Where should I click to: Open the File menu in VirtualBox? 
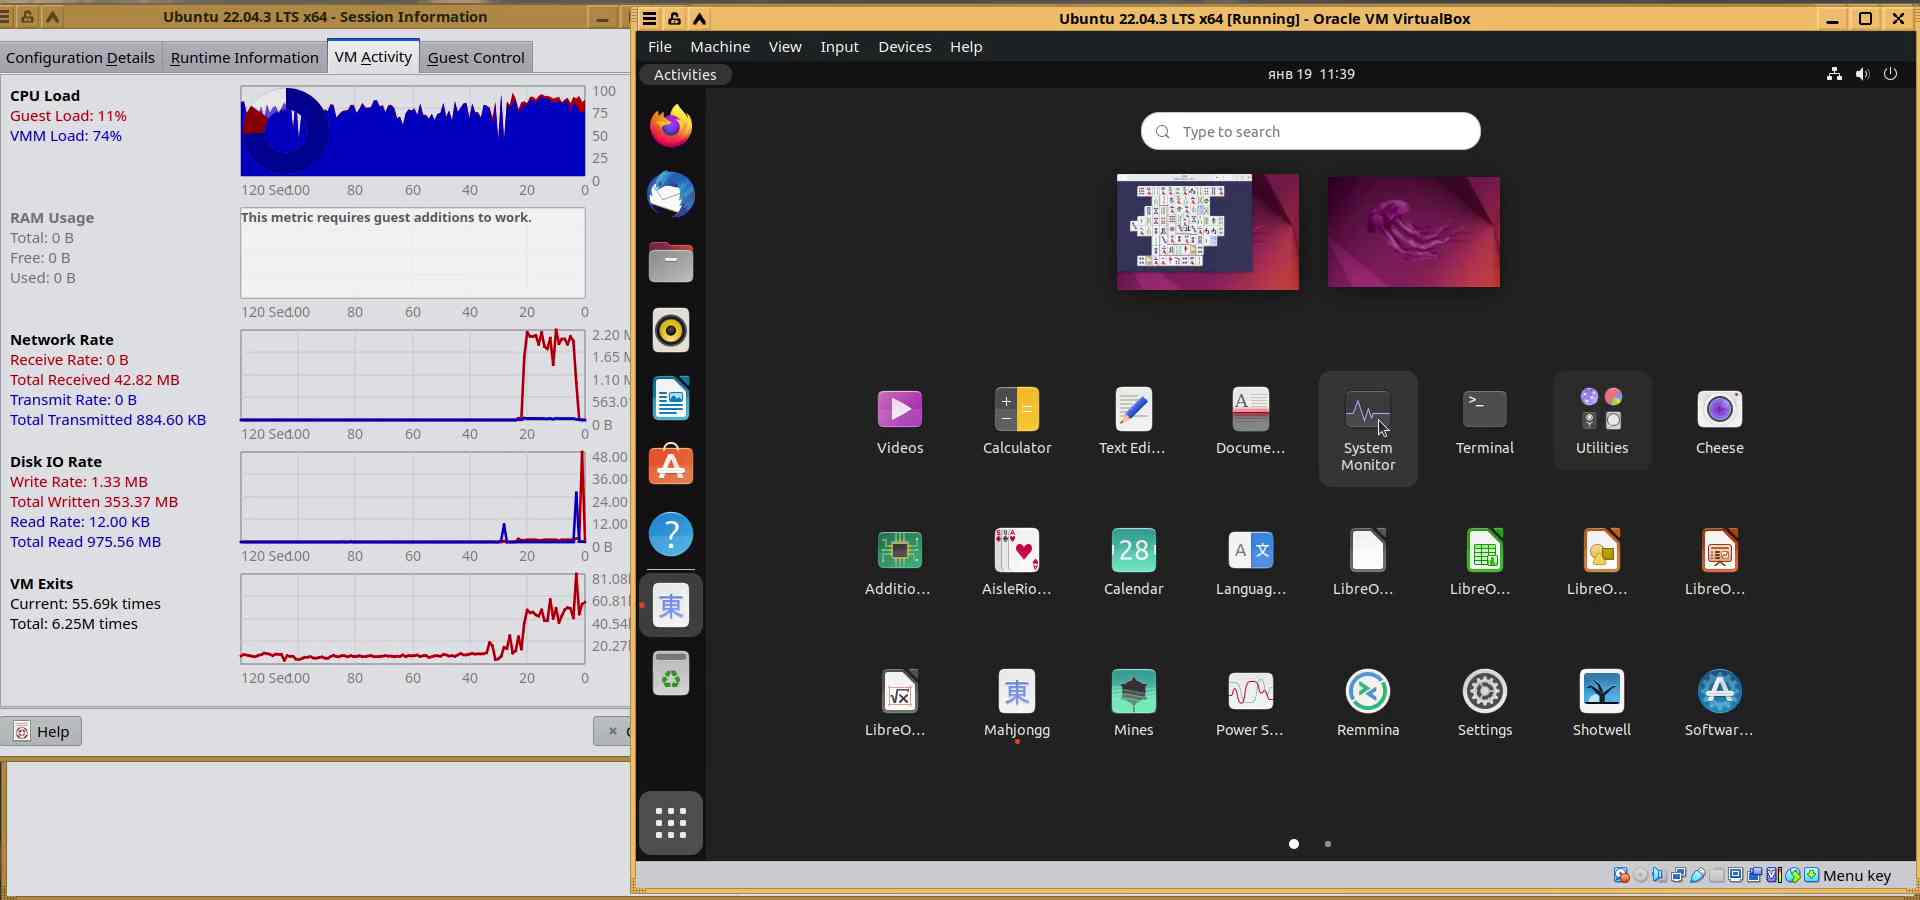click(x=660, y=47)
